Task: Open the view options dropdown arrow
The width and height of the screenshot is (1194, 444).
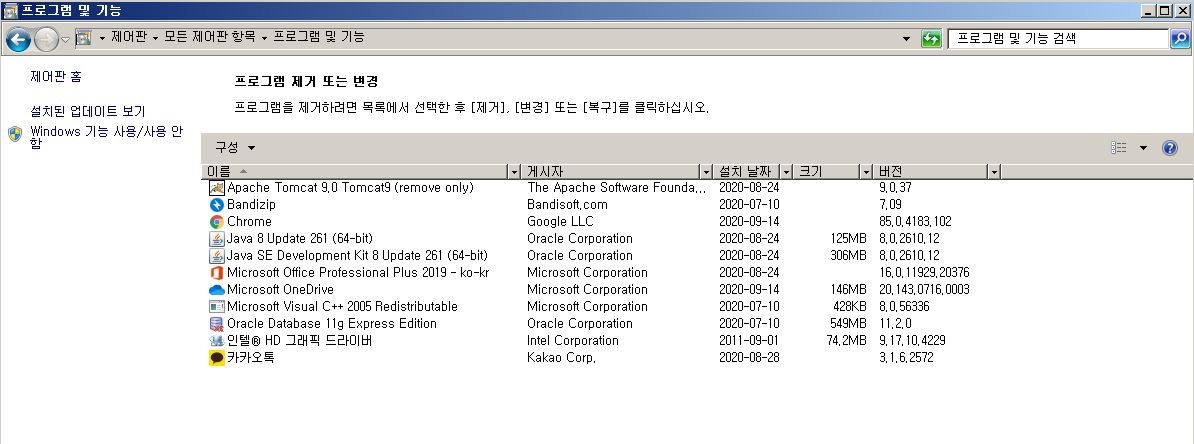Action: tap(1143, 148)
